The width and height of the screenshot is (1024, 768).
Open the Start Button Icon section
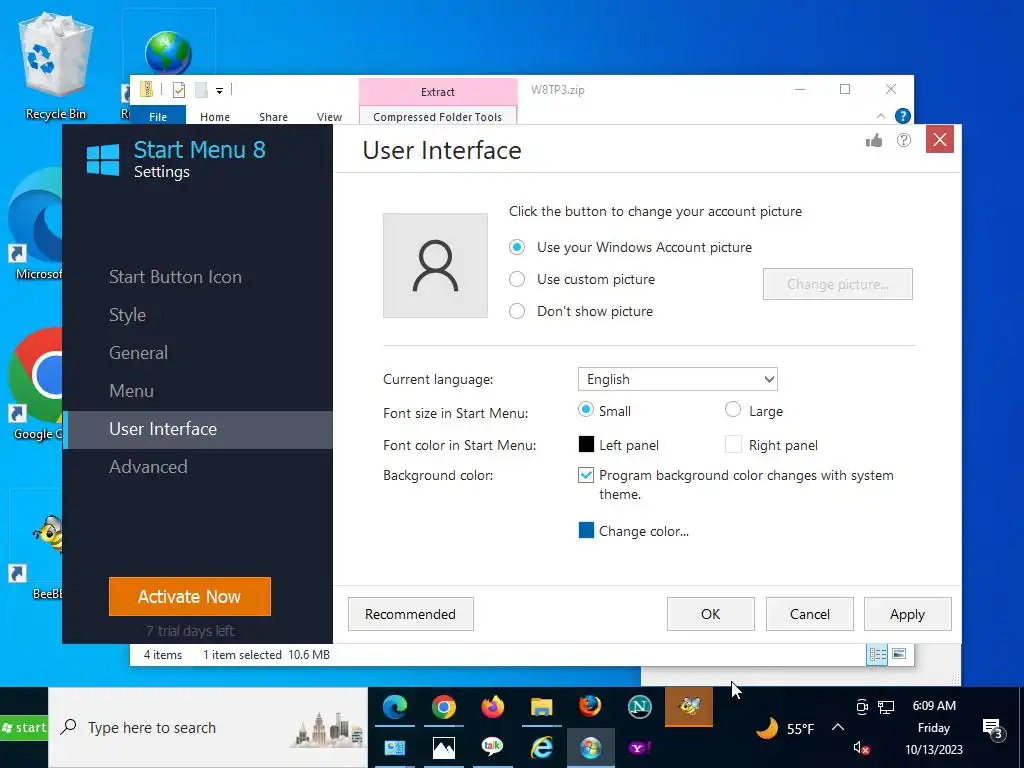(x=175, y=277)
